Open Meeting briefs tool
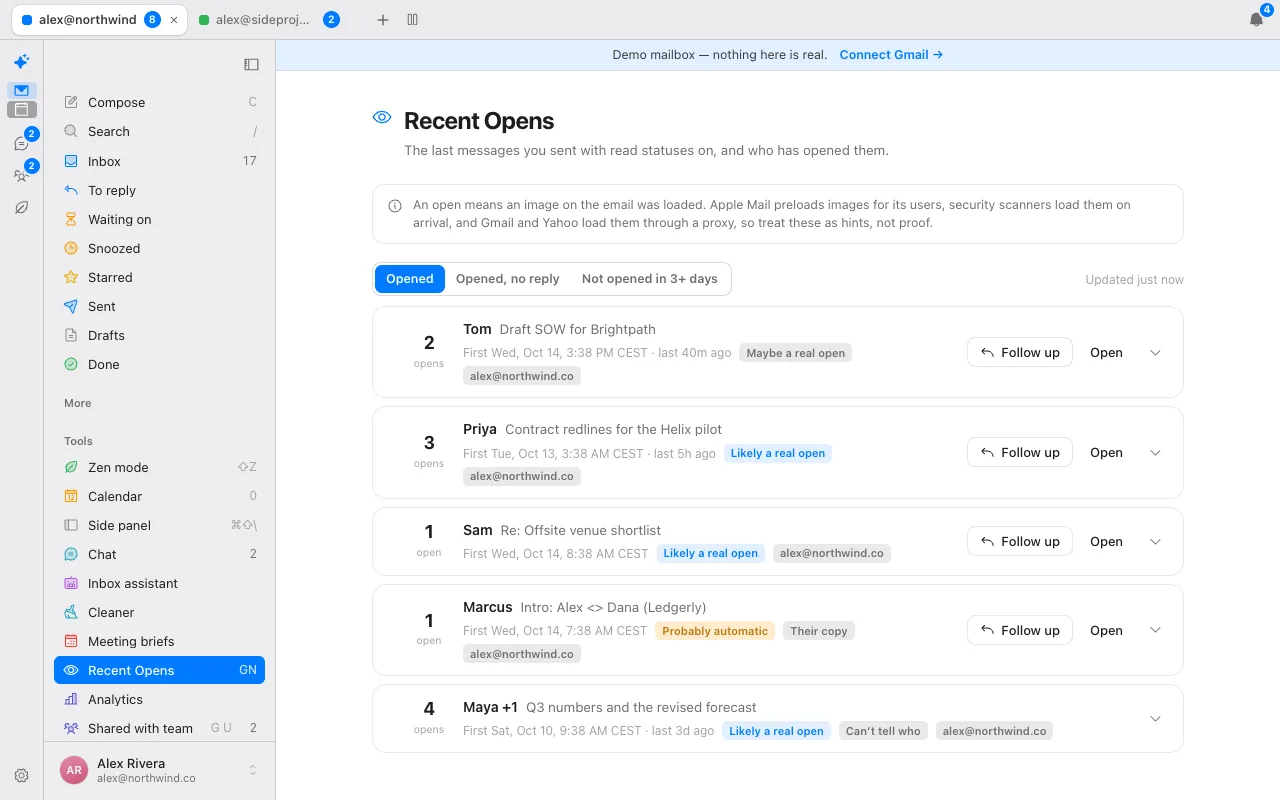The image size is (1280, 800). [160, 641]
